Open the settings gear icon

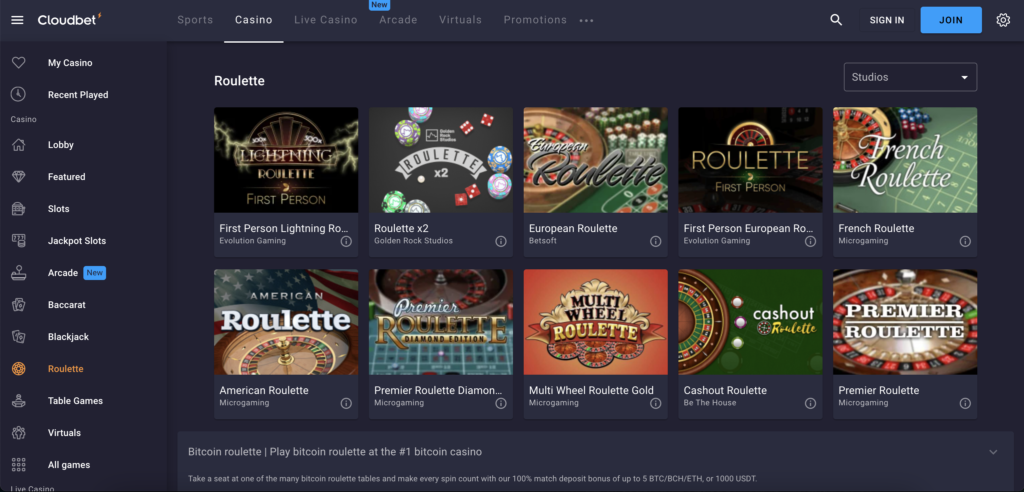1003,20
